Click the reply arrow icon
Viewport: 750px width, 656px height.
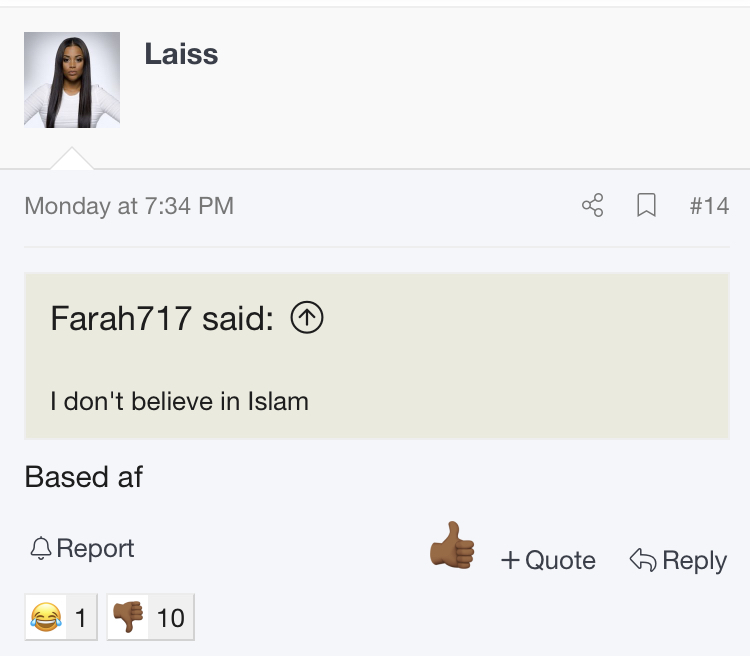coord(642,560)
